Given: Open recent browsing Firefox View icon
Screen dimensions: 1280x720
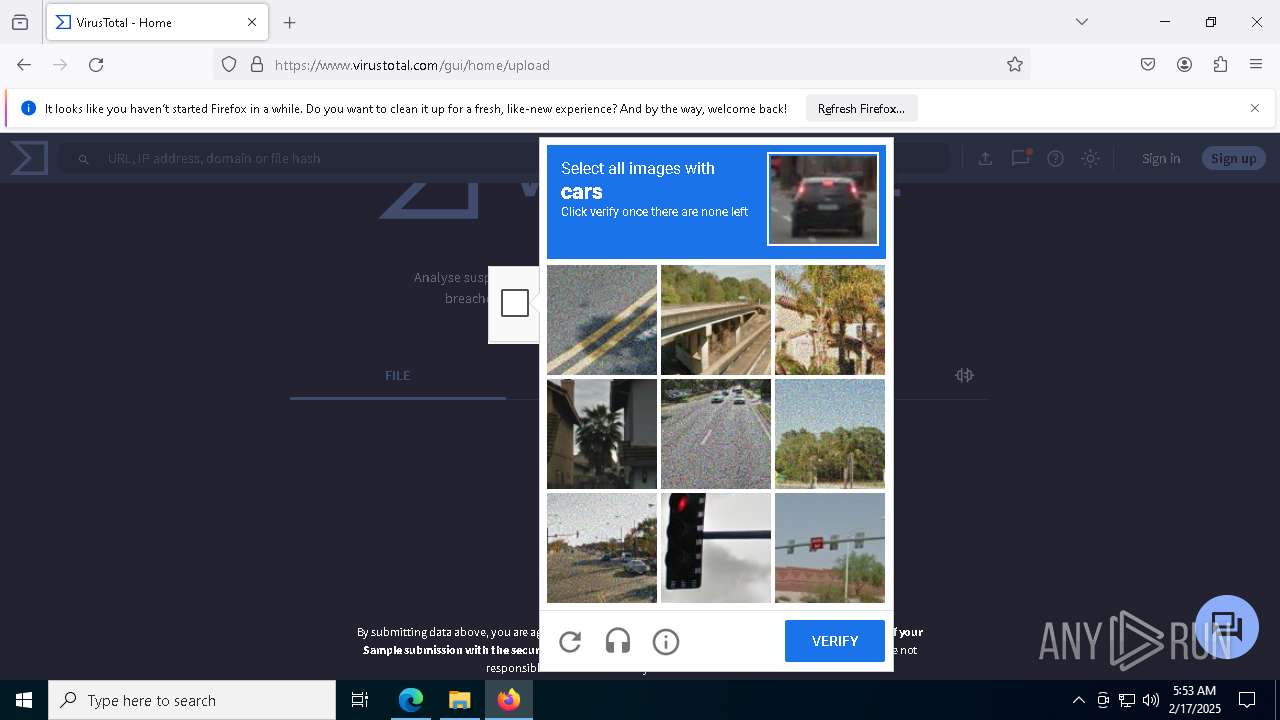Looking at the screenshot, I should click(x=20, y=22).
